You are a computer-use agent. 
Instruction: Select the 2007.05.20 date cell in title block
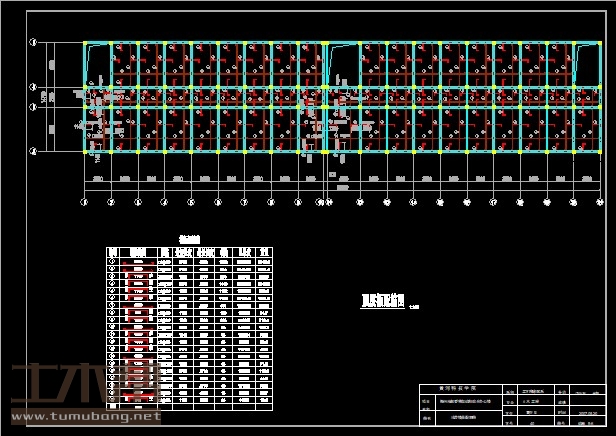tap(589, 410)
